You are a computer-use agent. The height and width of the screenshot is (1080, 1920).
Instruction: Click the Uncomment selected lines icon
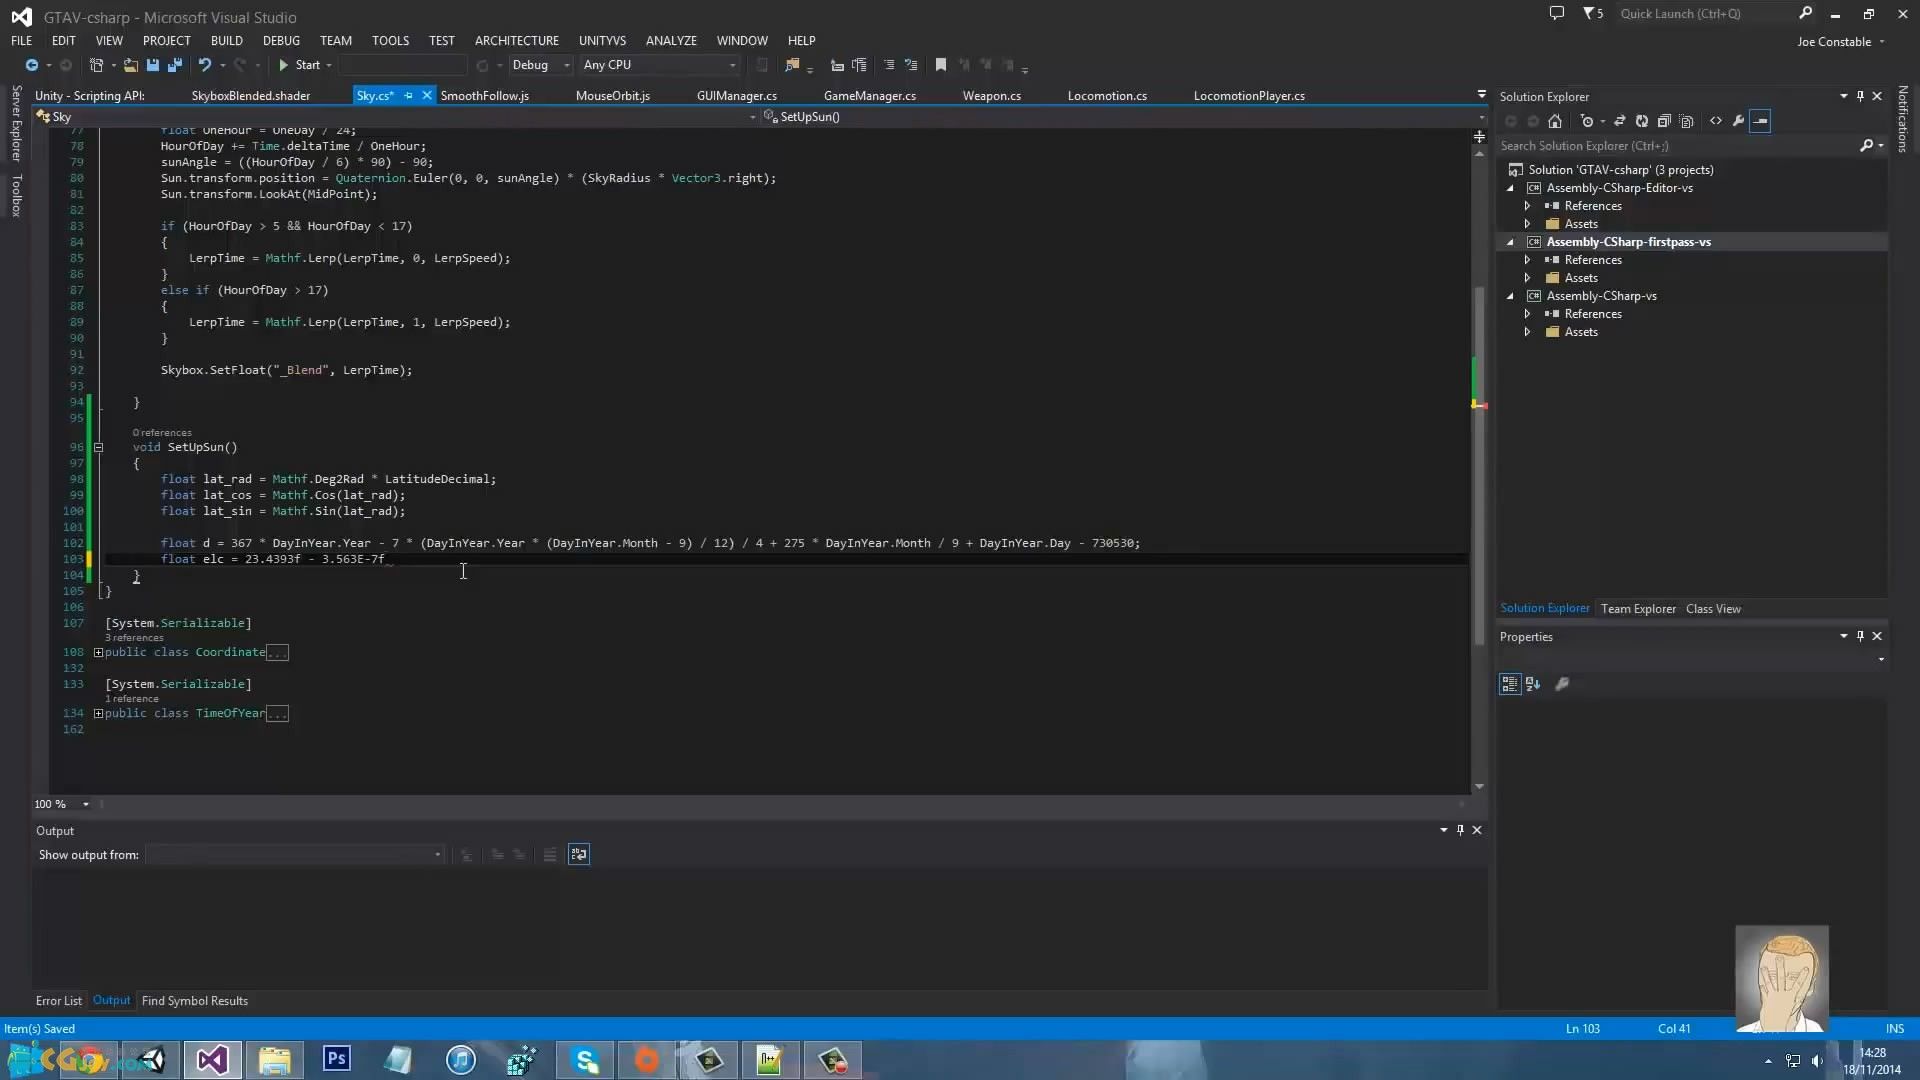coord(911,65)
